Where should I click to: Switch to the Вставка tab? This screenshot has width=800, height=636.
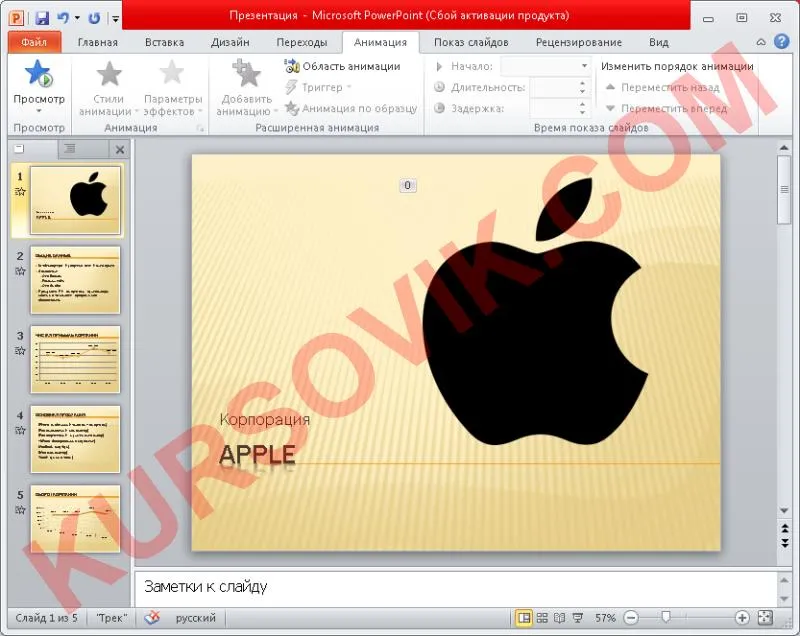click(164, 42)
